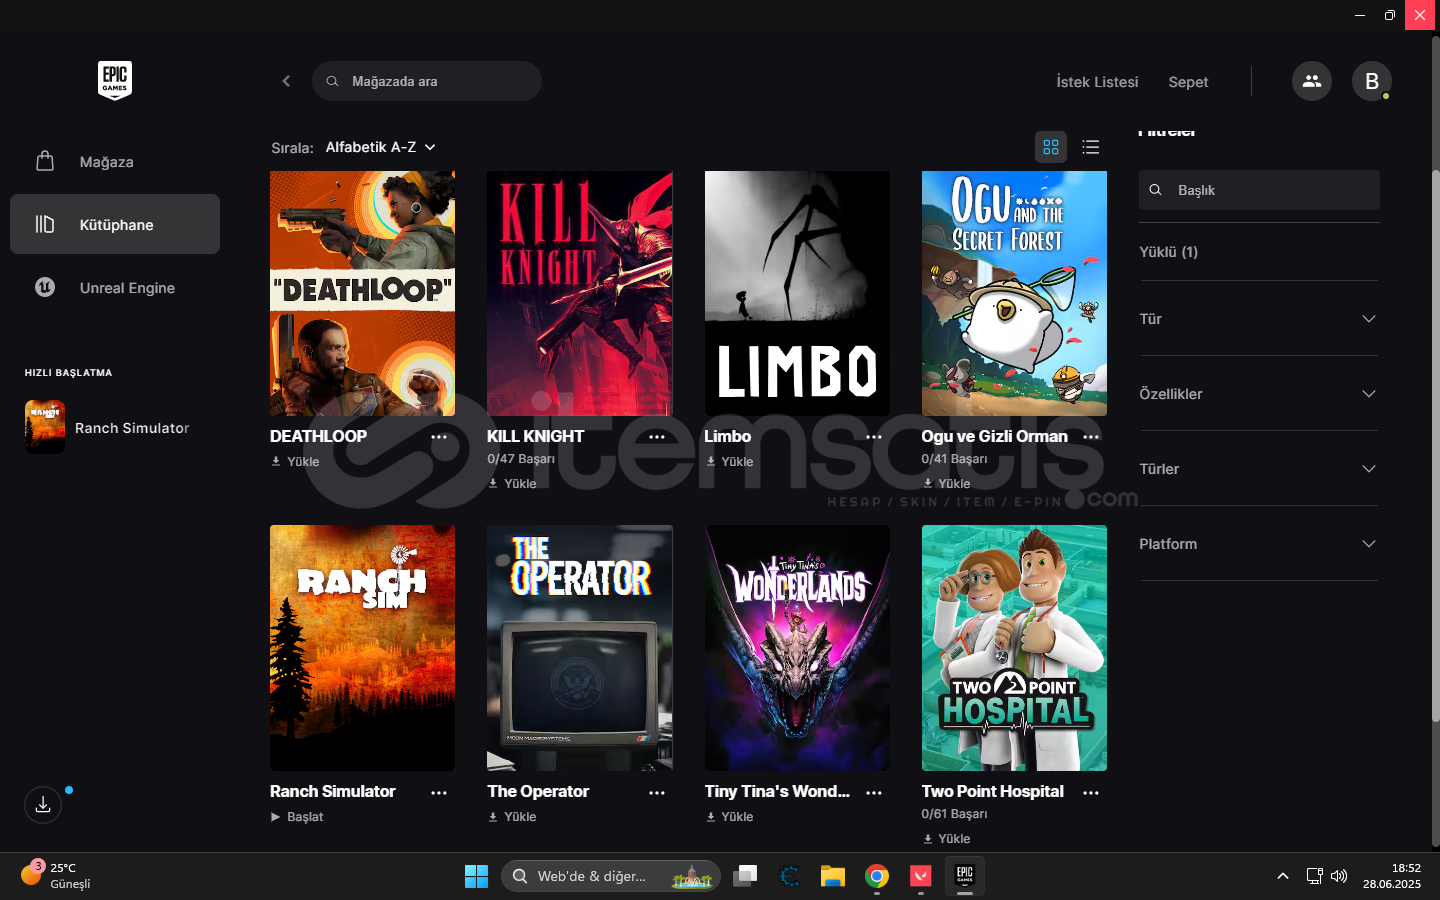Screen dimensions: 1440x900
Task: Click Yükle under DEATHLOOP
Action: tap(295, 462)
